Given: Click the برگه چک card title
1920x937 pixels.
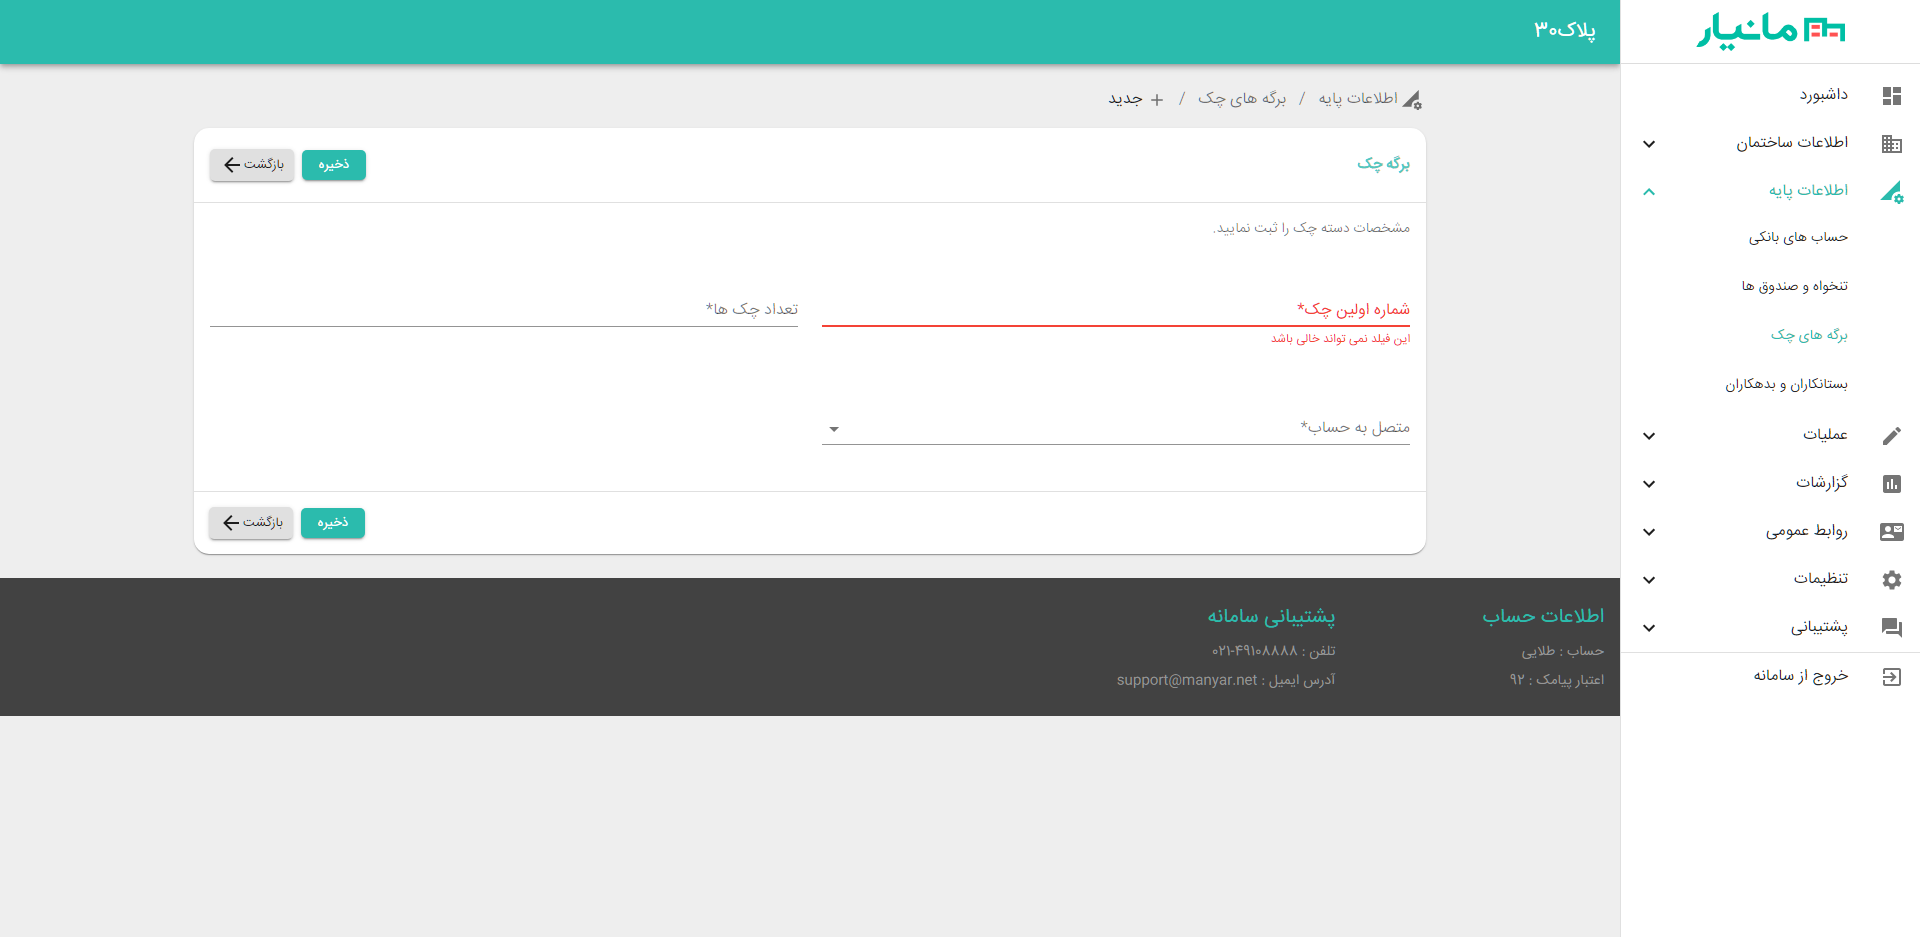Looking at the screenshot, I should (x=1383, y=164).
